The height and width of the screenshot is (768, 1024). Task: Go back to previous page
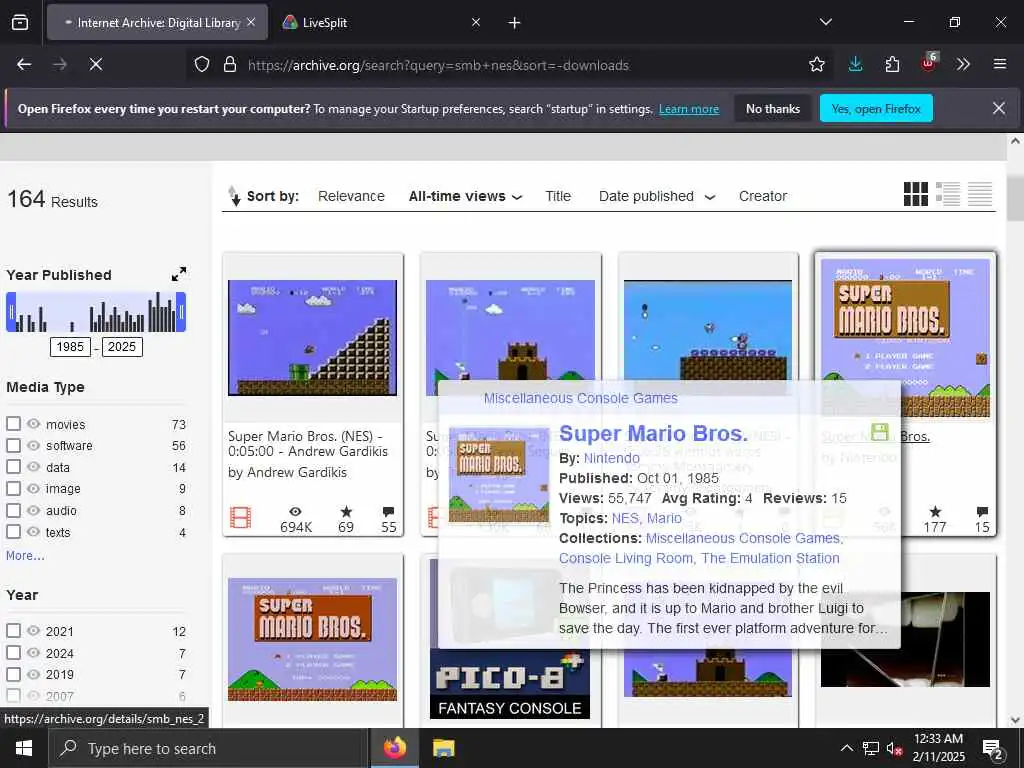[x=24, y=64]
